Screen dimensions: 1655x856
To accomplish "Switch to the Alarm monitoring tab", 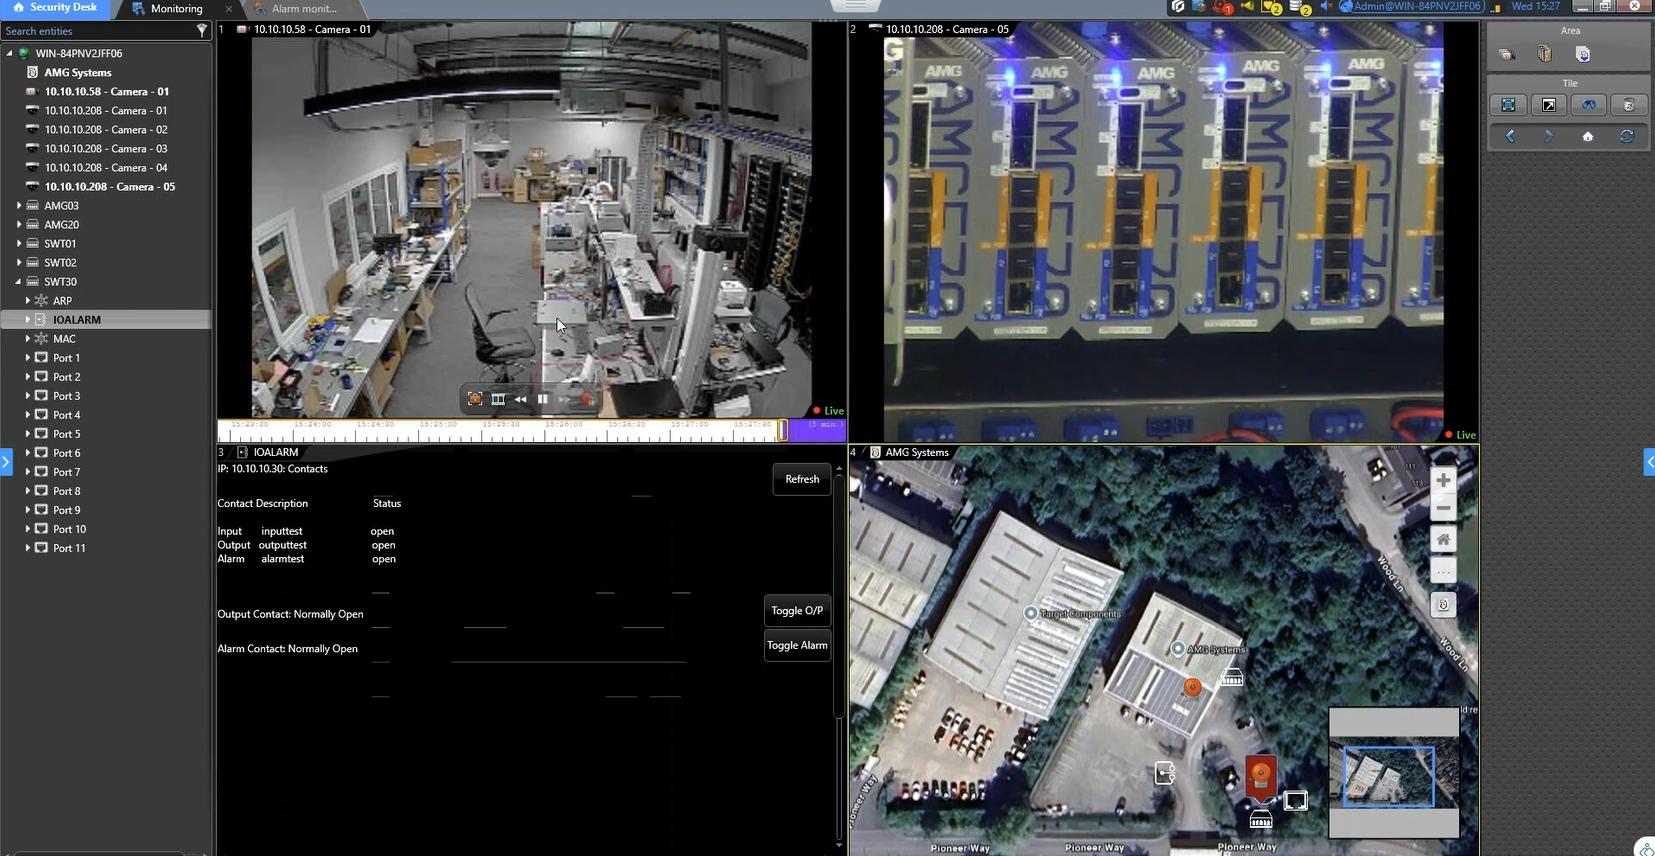I will 304,9.
